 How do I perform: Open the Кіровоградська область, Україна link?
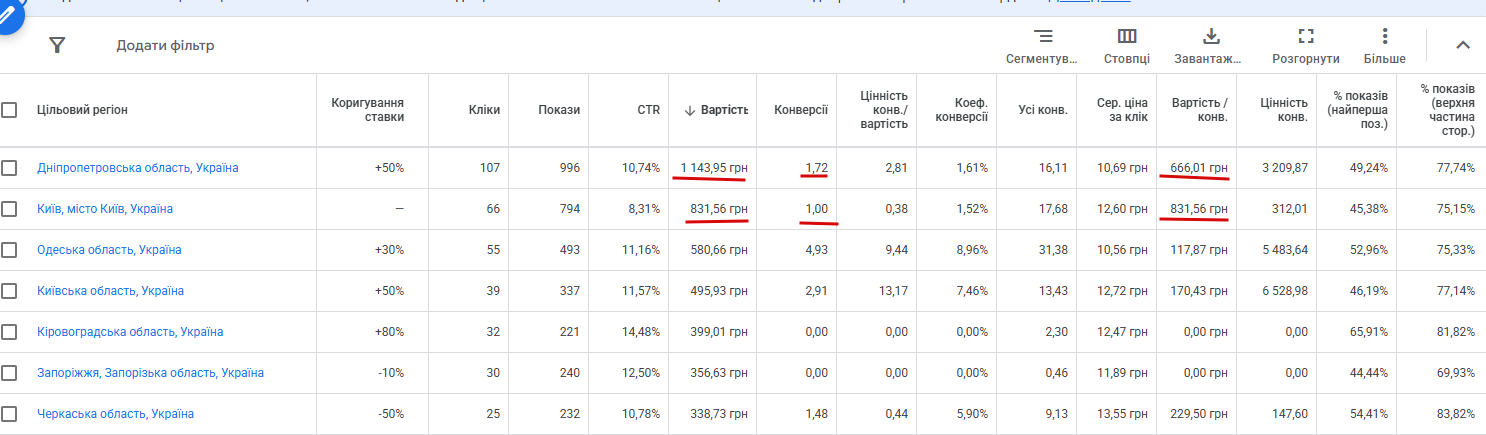(130, 332)
